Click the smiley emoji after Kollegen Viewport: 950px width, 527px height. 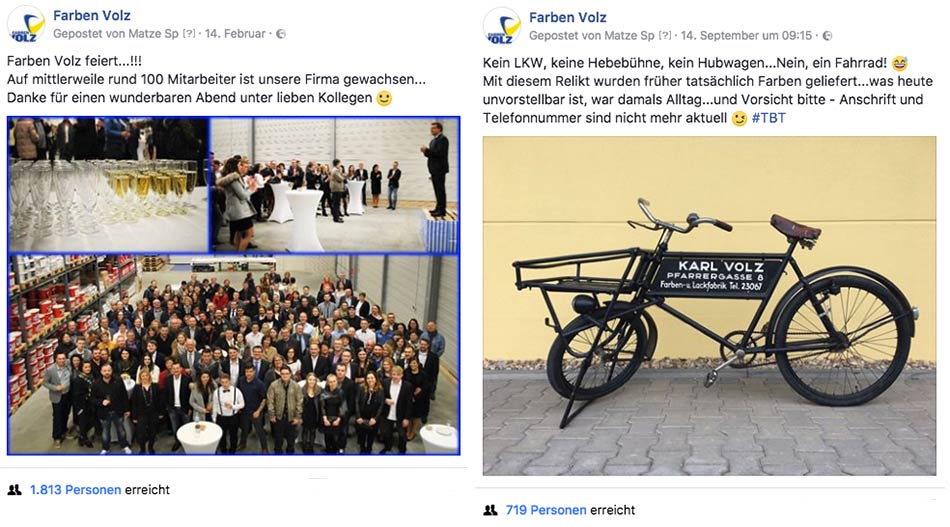click(384, 98)
